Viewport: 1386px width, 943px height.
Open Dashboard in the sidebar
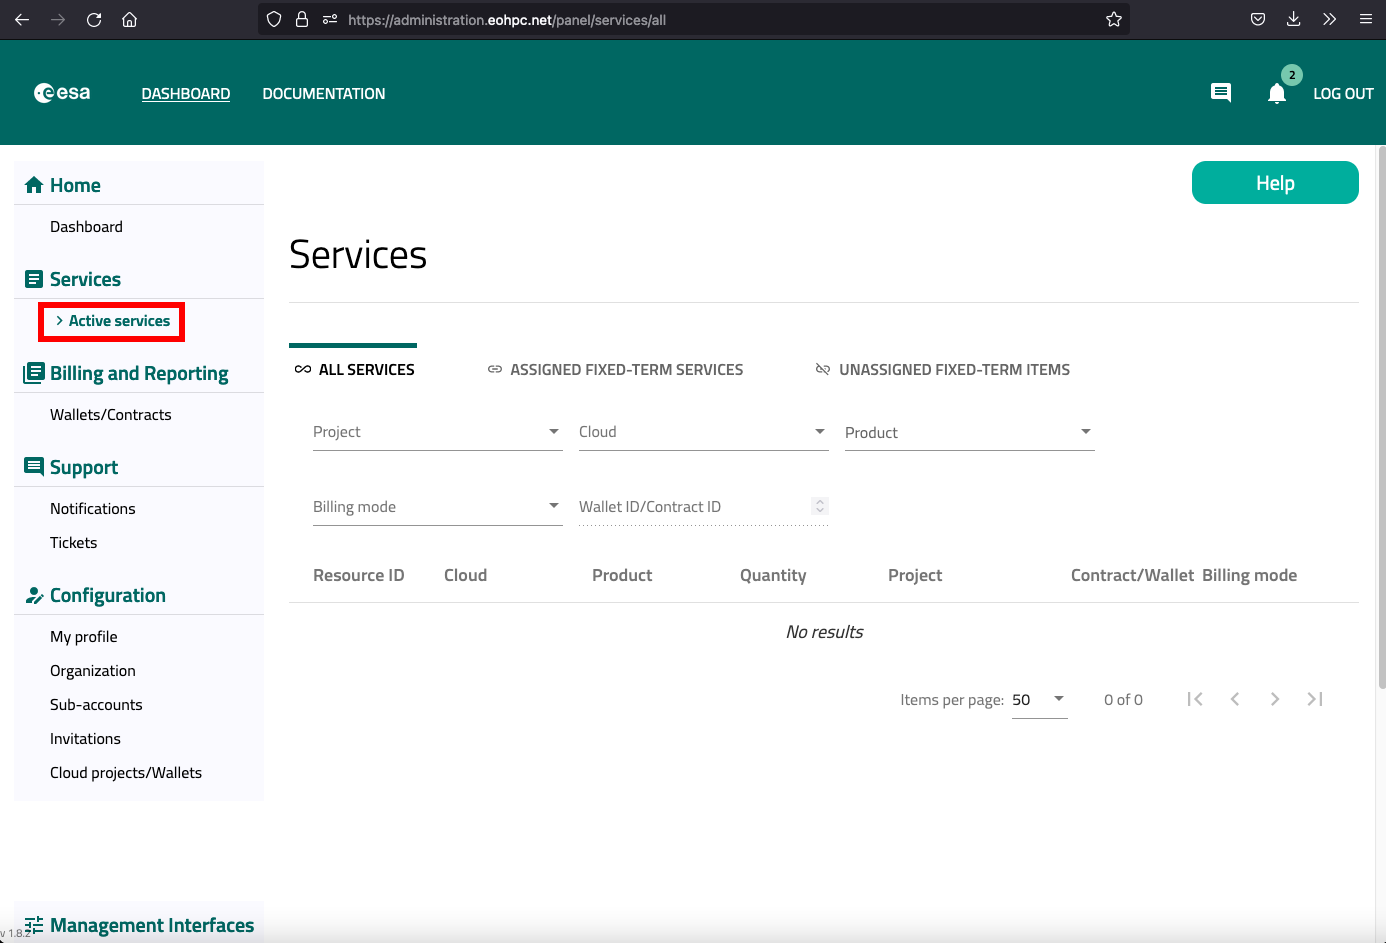[x=86, y=227]
